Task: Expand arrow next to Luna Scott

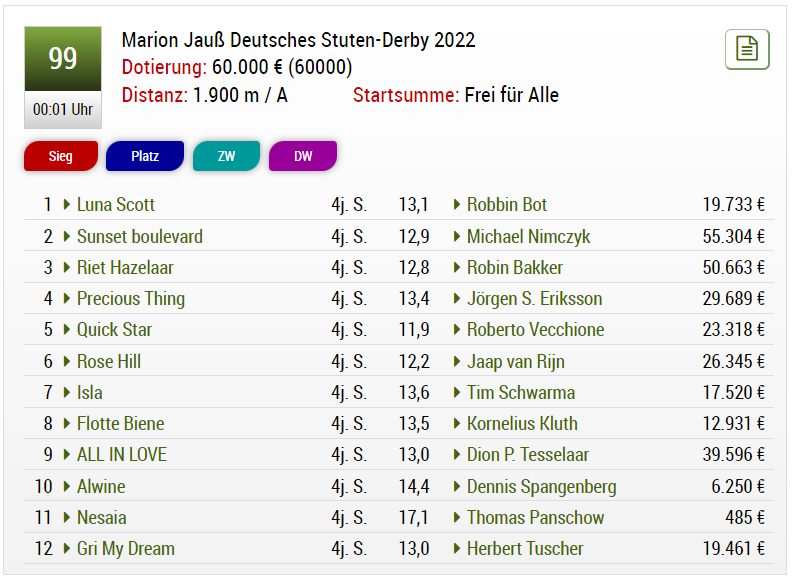Action: tap(67, 205)
